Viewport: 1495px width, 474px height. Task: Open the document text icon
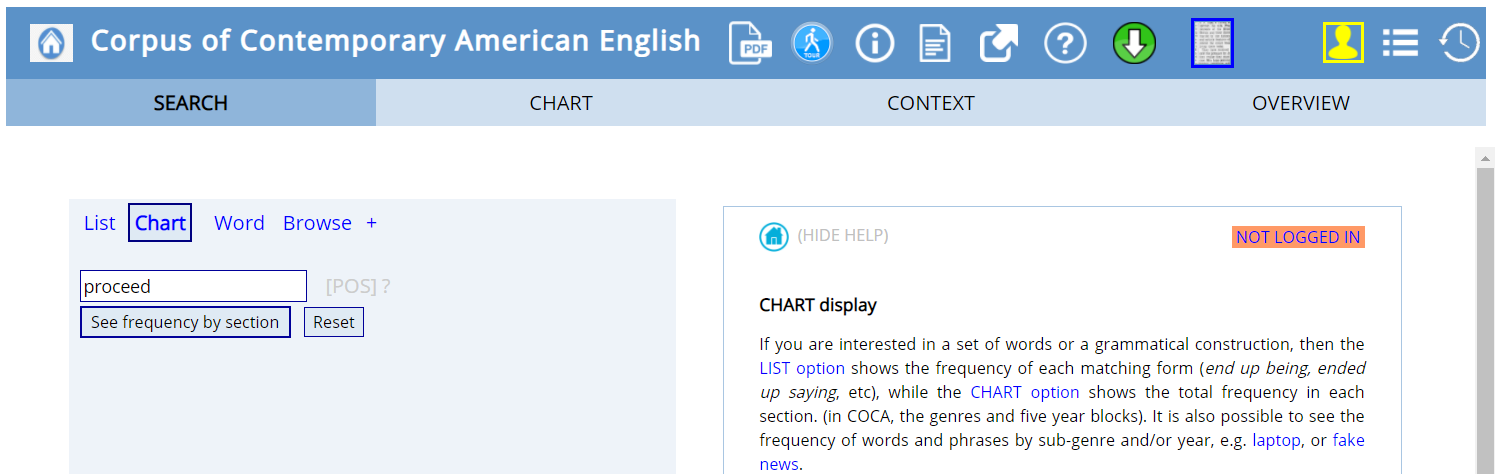coord(935,43)
